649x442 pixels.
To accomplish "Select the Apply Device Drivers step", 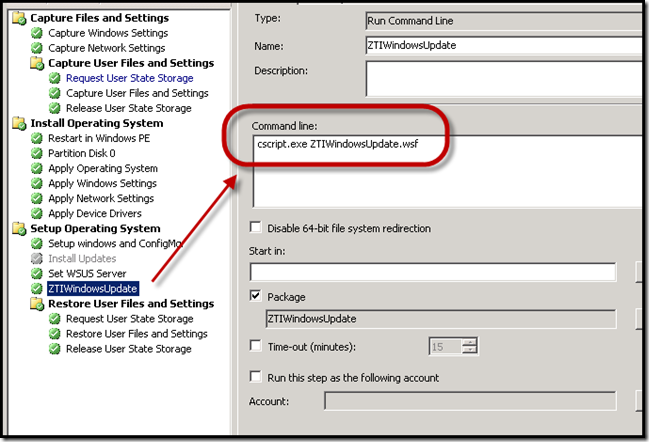I will 95,214.
